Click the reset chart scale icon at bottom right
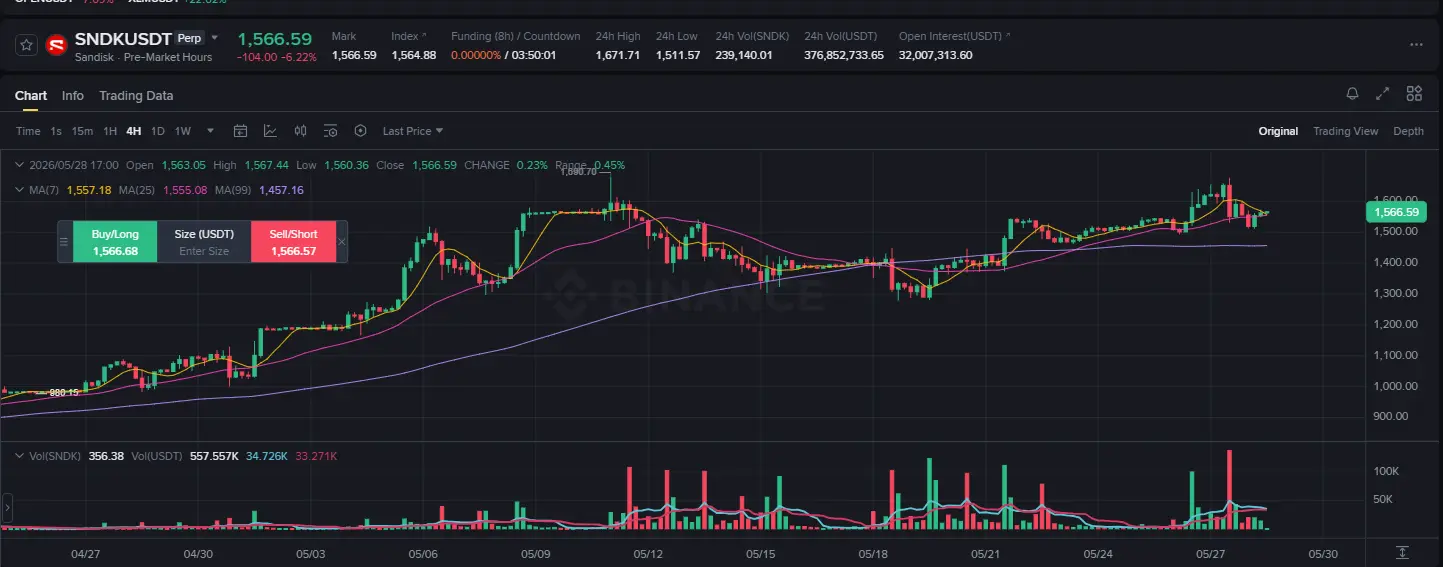 coord(1403,552)
